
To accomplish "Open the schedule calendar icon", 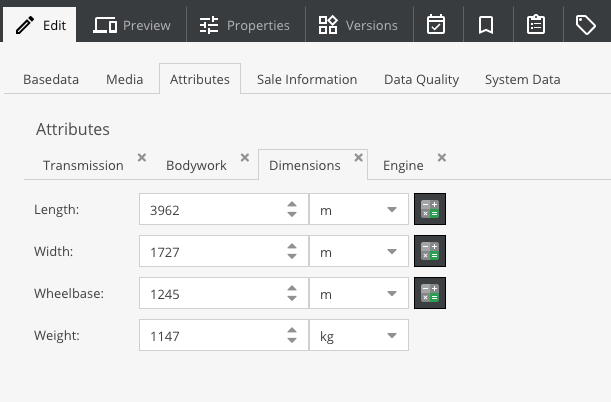I will click(x=436, y=25).
